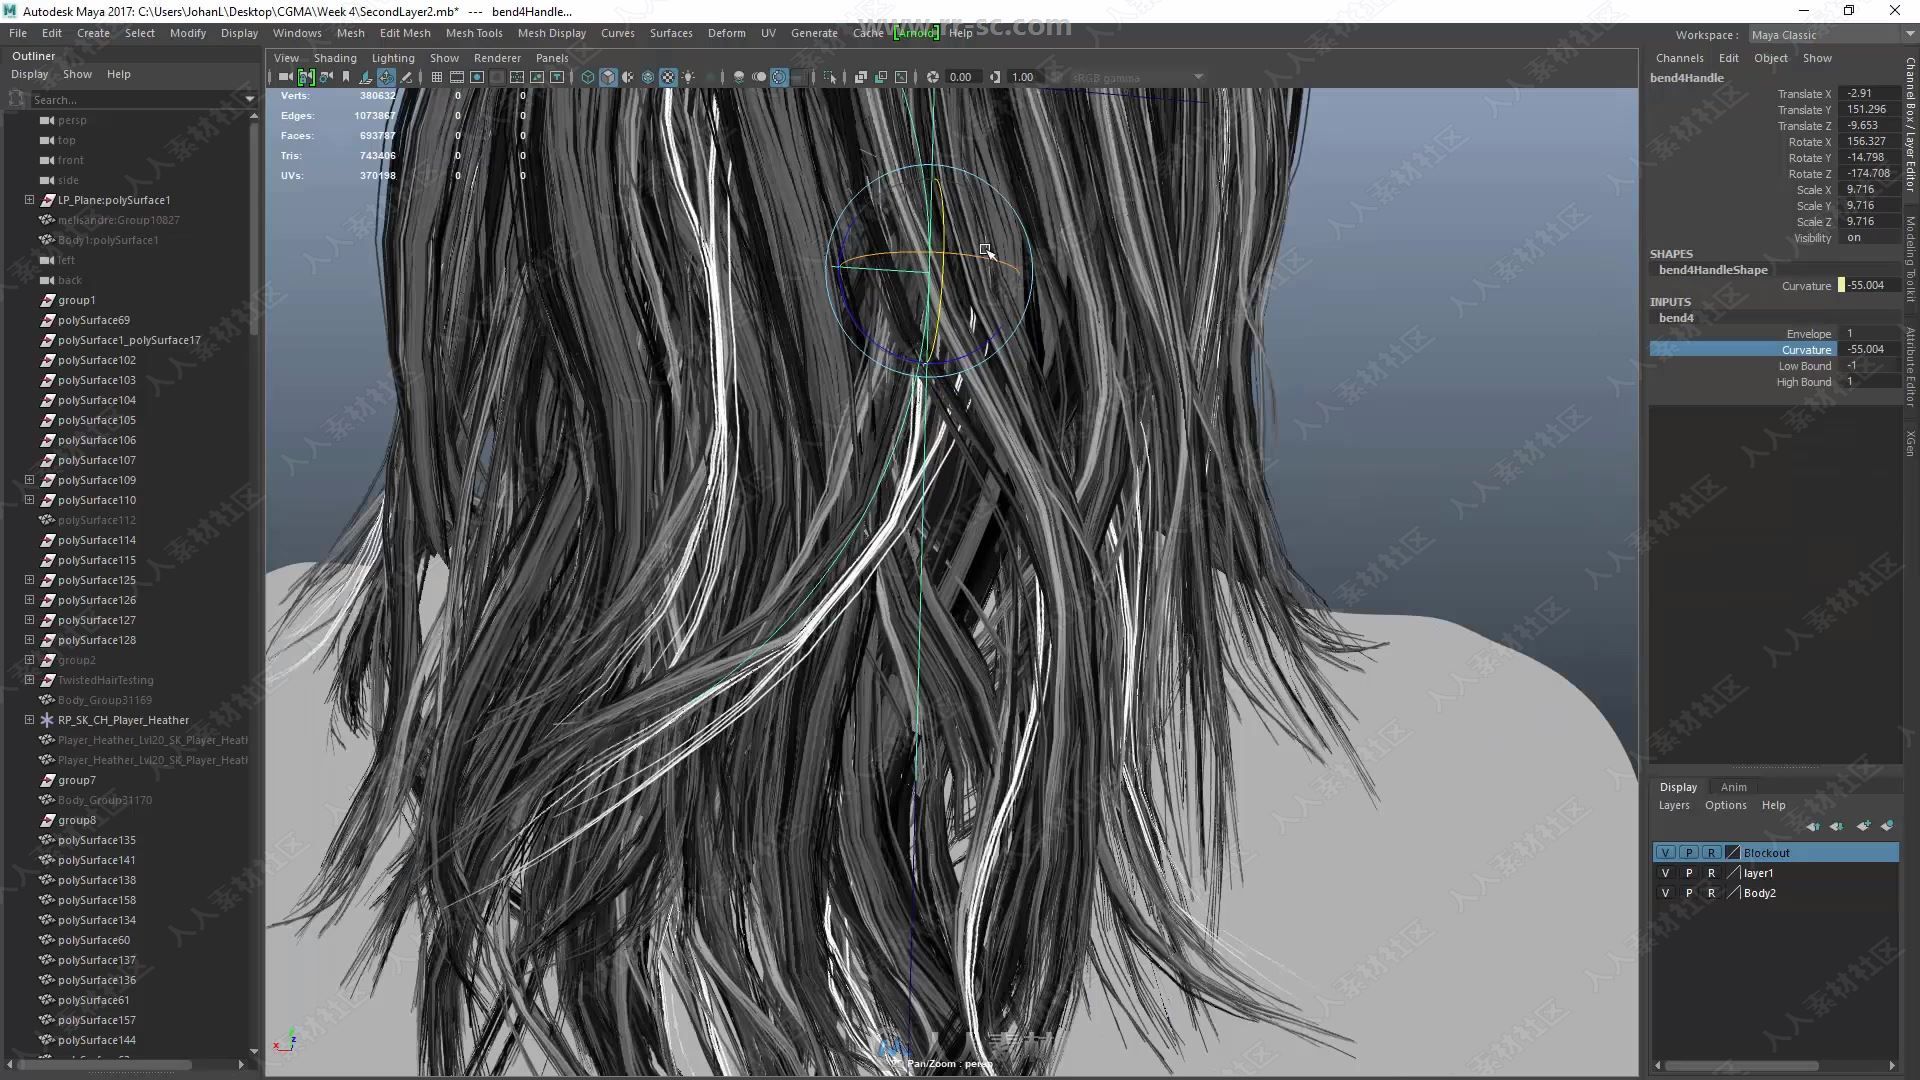Screen dimensions: 1920x1080
Task: Toggle visibility of layer1
Action: point(1665,872)
